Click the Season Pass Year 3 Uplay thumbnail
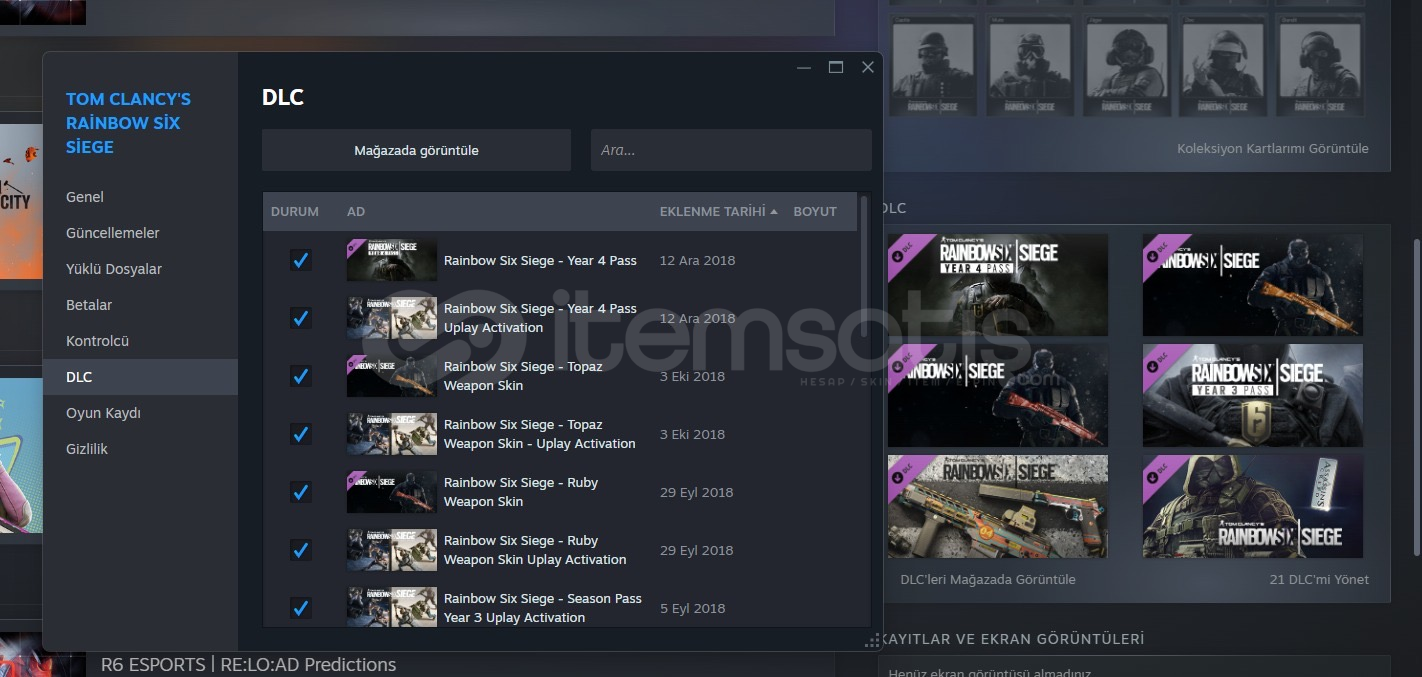1422x677 pixels. [392, 608]
